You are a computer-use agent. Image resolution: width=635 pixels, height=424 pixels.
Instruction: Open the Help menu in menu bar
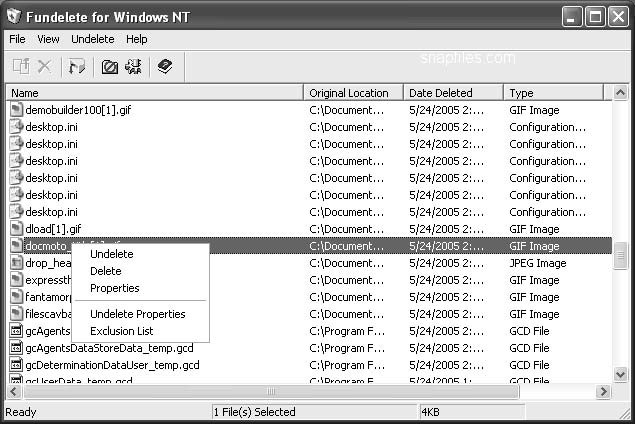point(136,39)
